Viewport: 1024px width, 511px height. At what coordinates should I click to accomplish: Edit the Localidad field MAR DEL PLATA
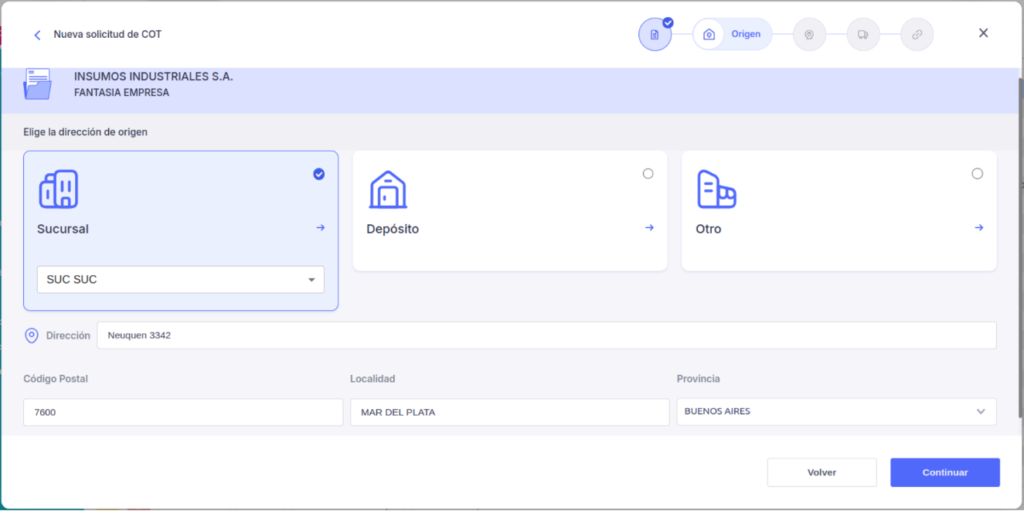coord(509,412)
